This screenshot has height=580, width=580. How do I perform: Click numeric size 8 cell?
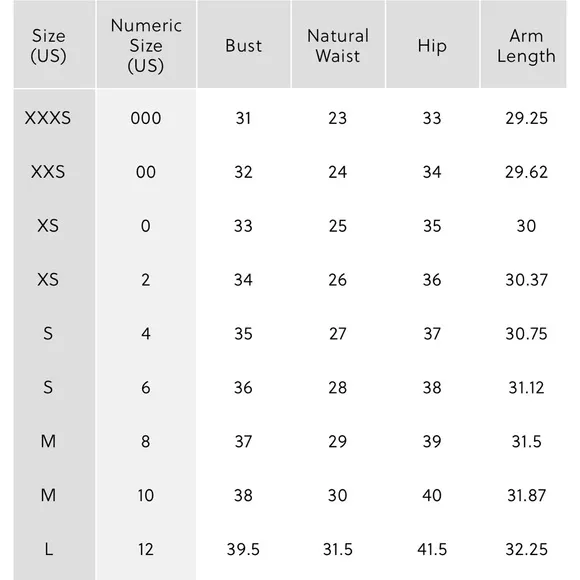pos(146,441)
